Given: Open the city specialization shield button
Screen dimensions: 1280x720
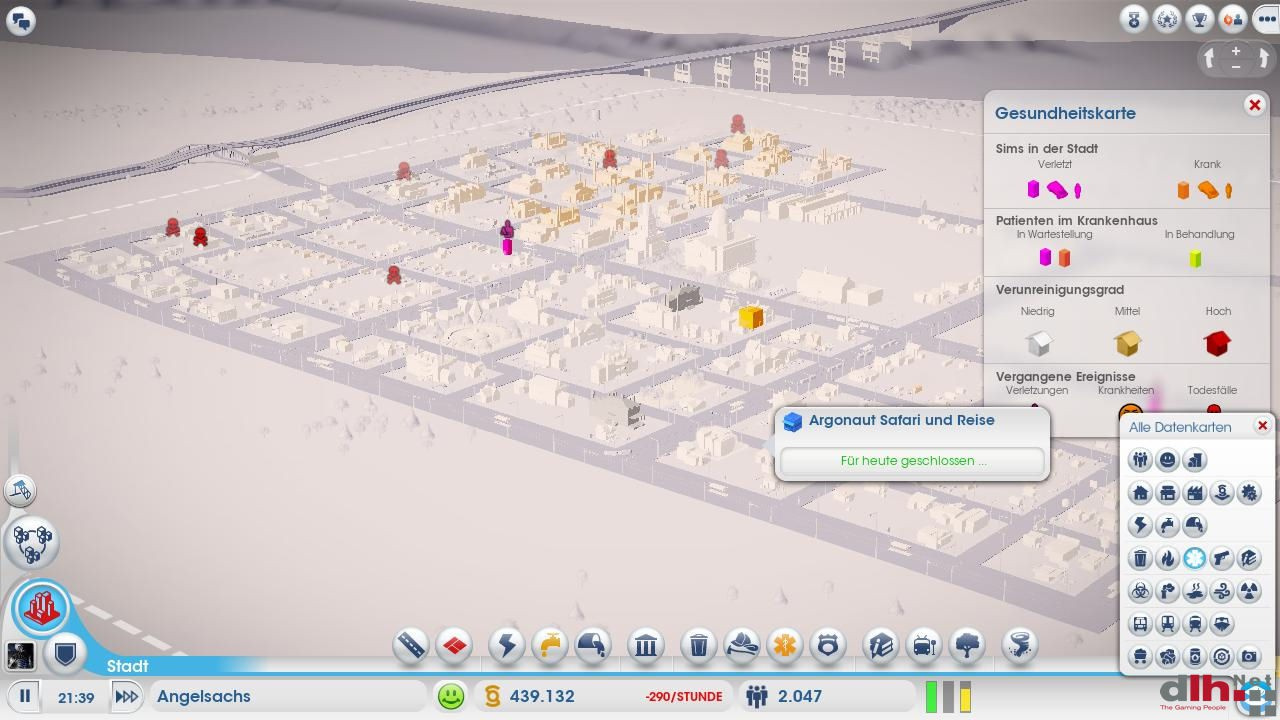Looking at the screenshot, I should point(66,655).
